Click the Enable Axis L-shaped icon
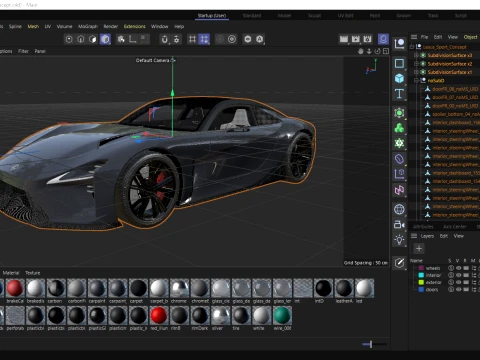The width and height of the screenshot is (480, 360). [133, 39]
